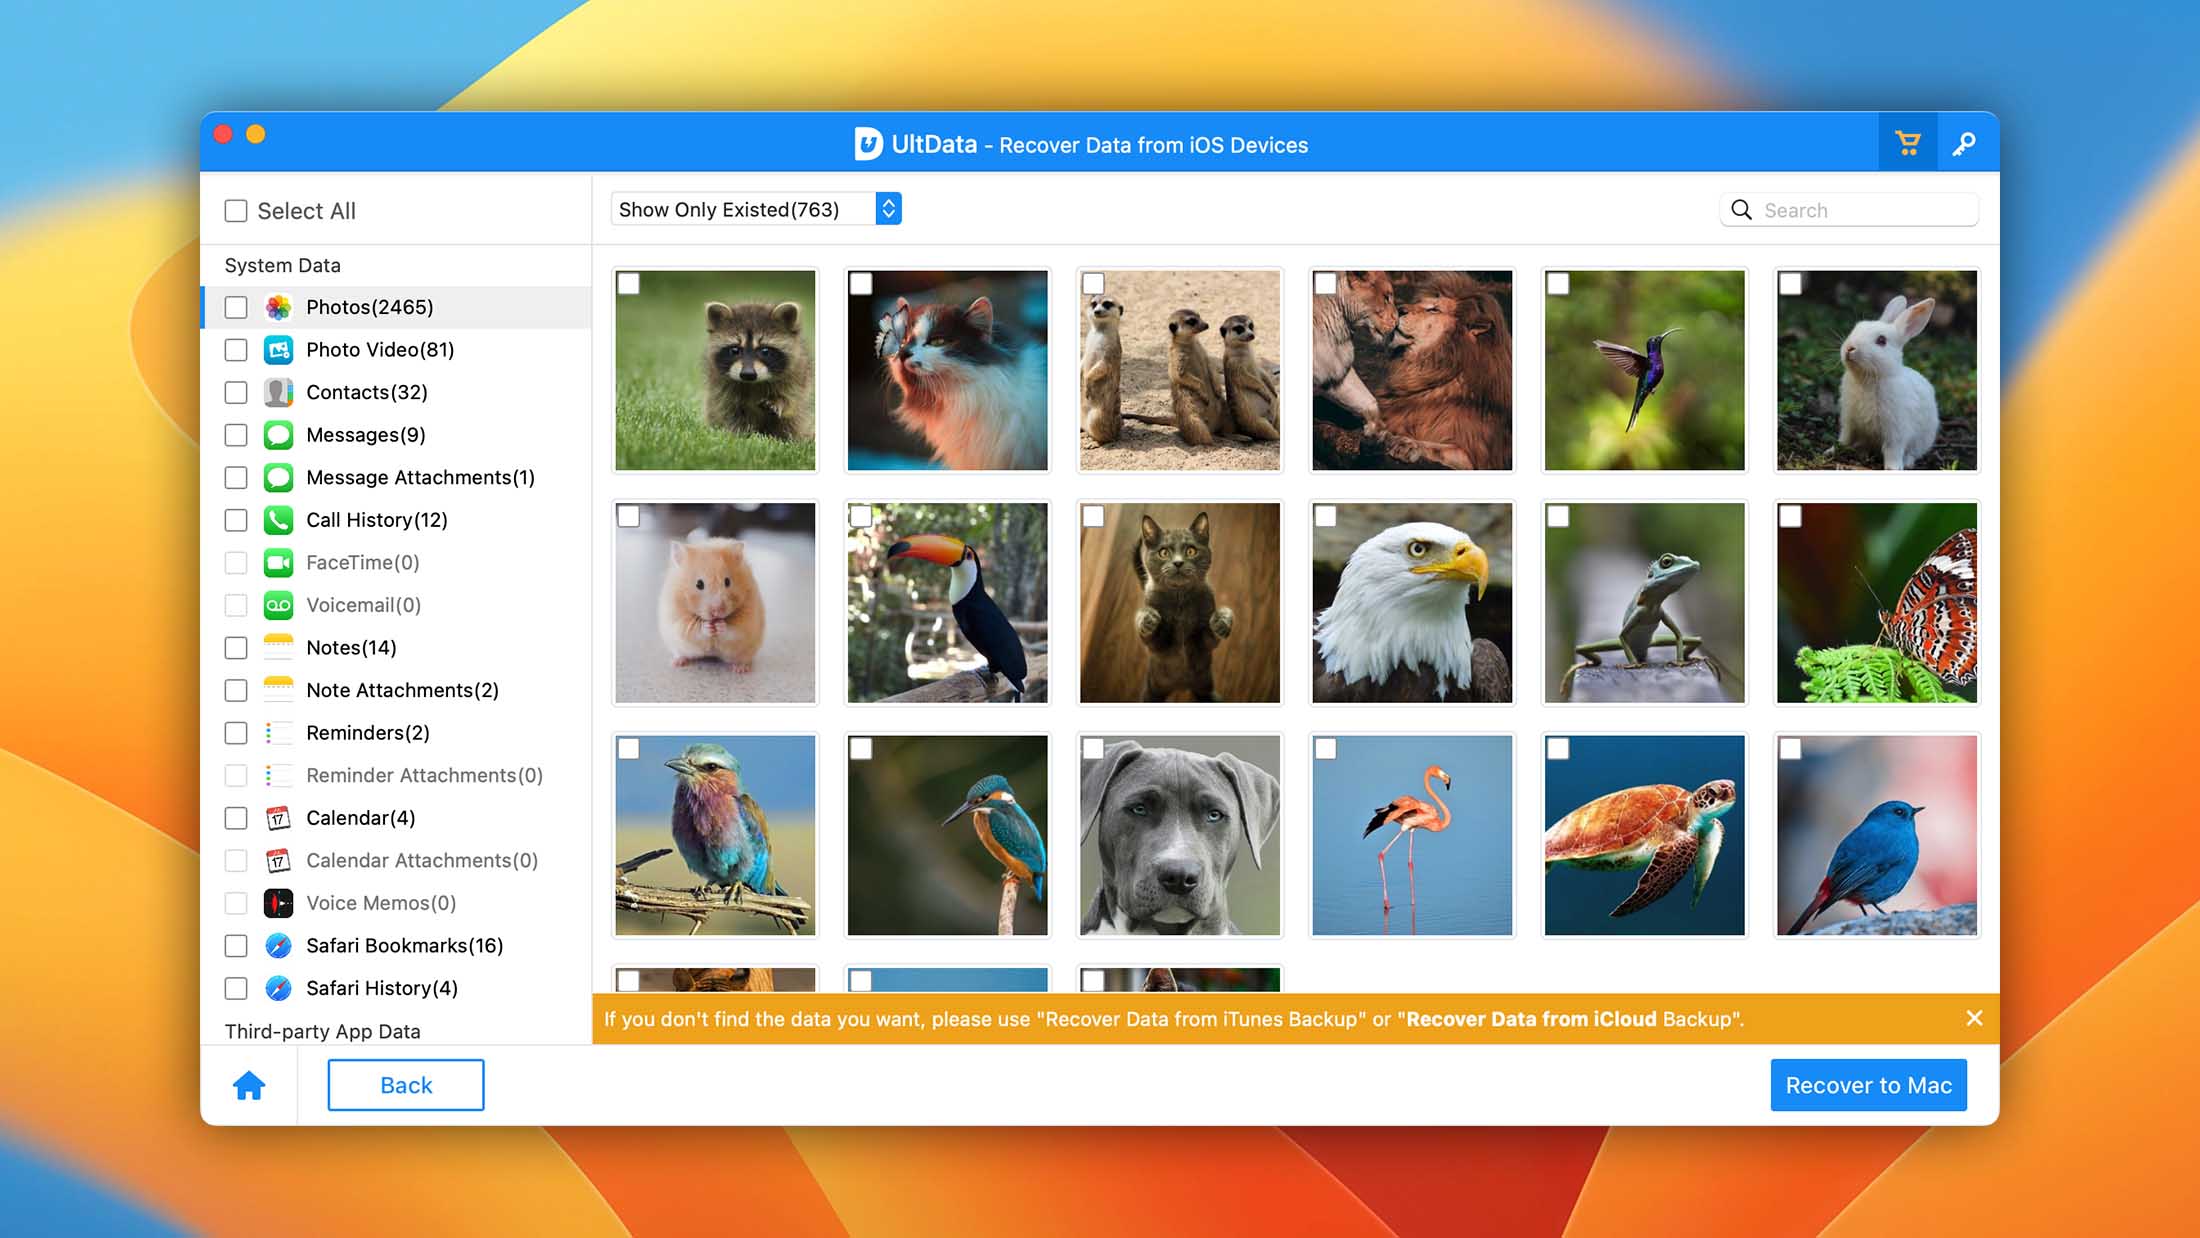
Task: Dismiss the orange notification banner
Action: click(x=1974, y=1018)
